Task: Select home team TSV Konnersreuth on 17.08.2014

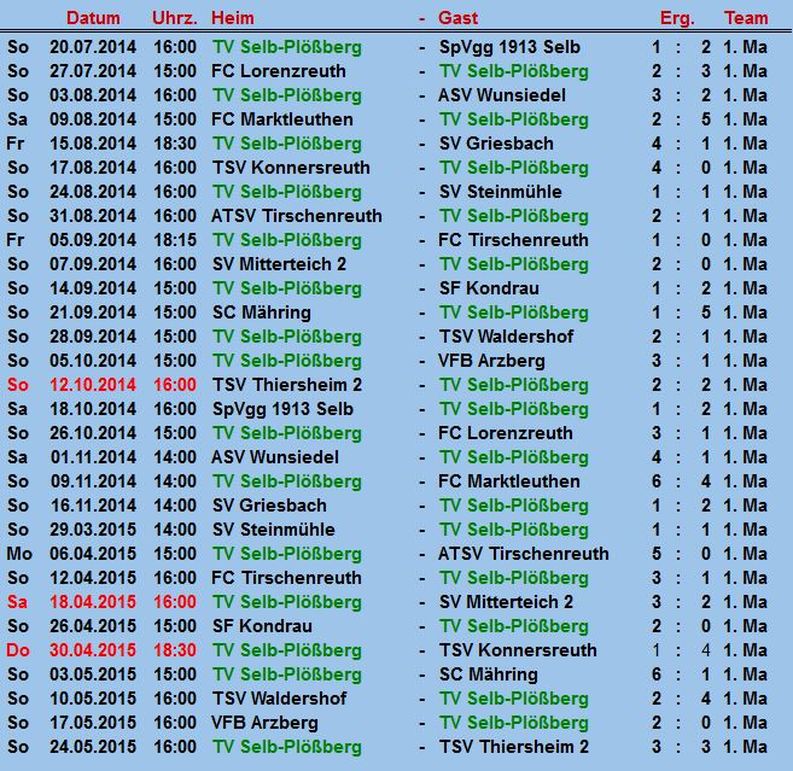Action: 291,168
